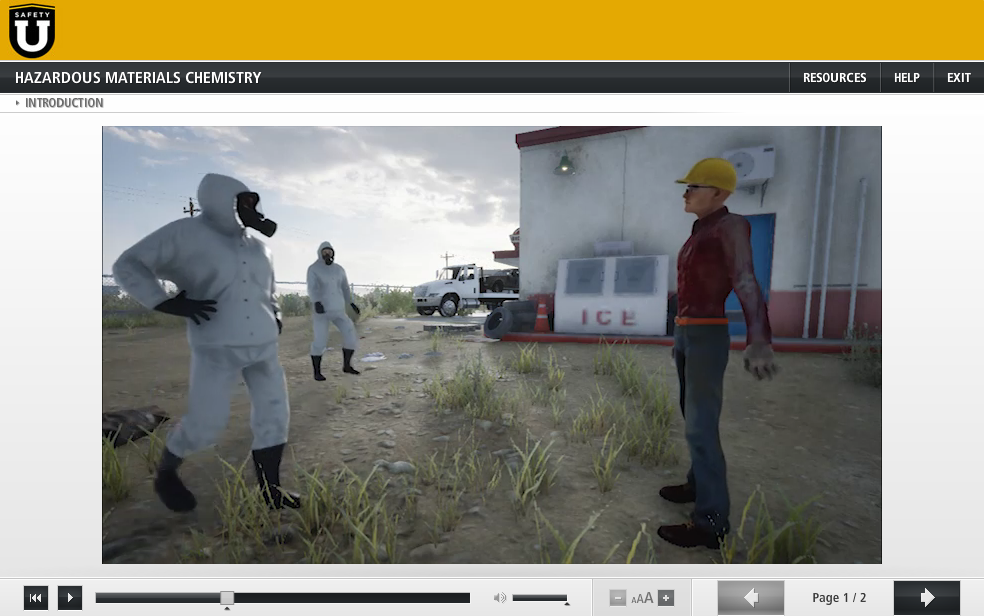Viewport: 984px width, 616px height.
Task: Open the INTRODUCTION menu item
Action: (64, 102)
